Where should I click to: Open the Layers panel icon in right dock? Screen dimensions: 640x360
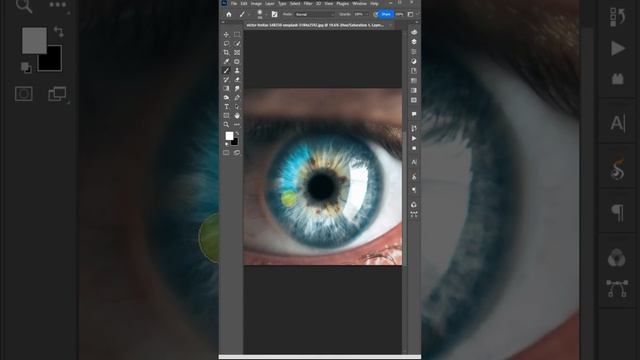pos(414,42)
